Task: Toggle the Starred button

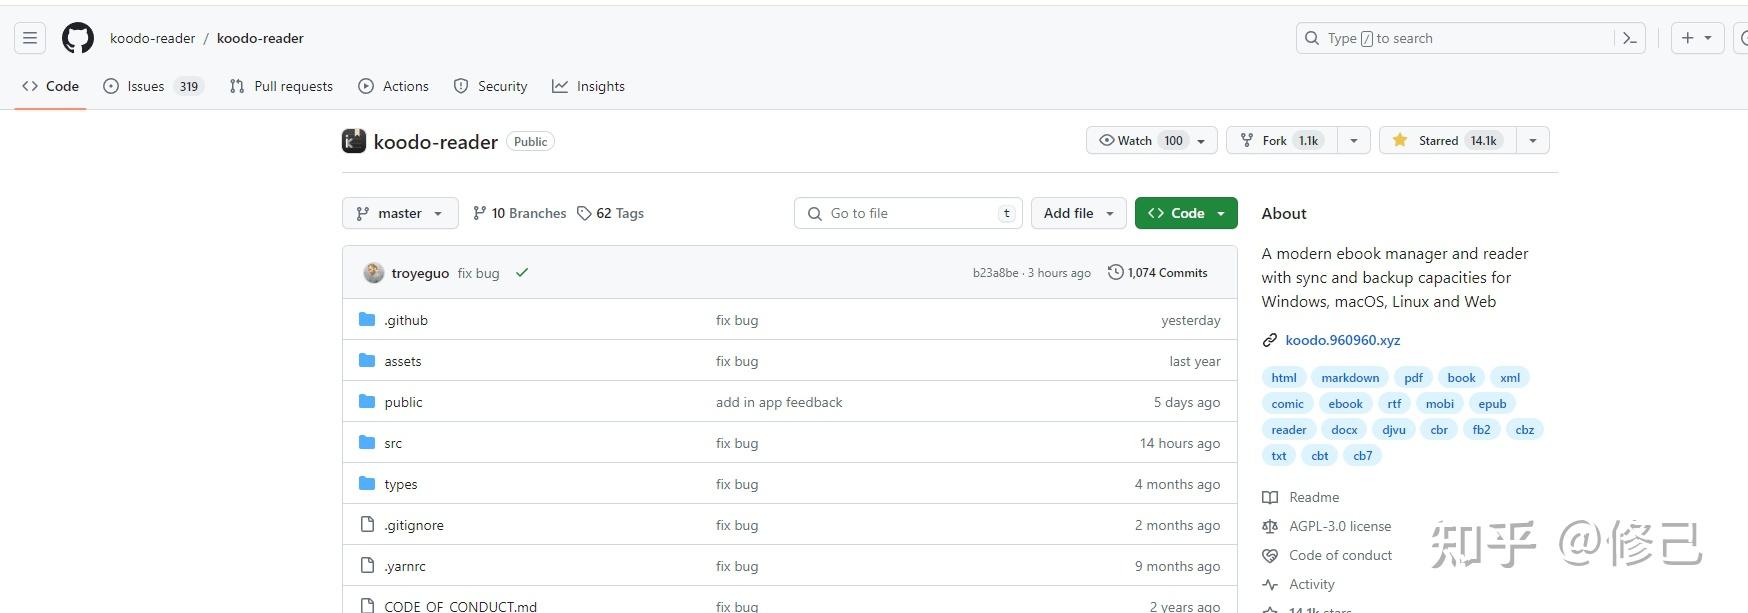Action: (1447, 141)
